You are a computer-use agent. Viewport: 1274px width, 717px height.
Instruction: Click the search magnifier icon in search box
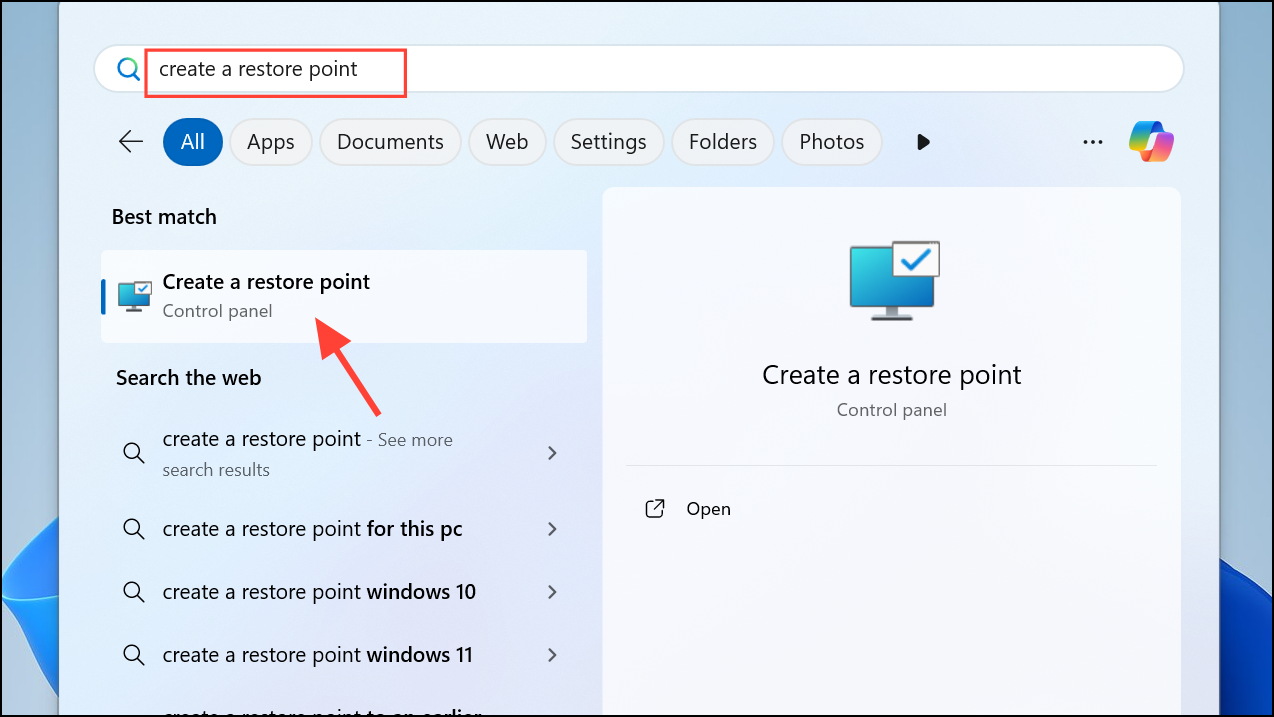[128, 69]
